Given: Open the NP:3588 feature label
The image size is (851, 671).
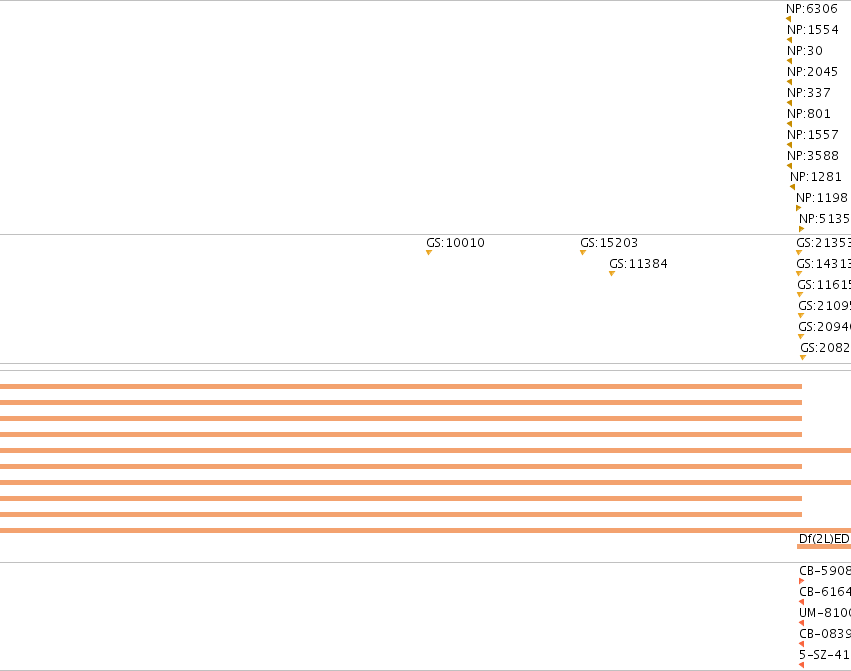Looking at the screenshot, I should (x=813, y=156).
